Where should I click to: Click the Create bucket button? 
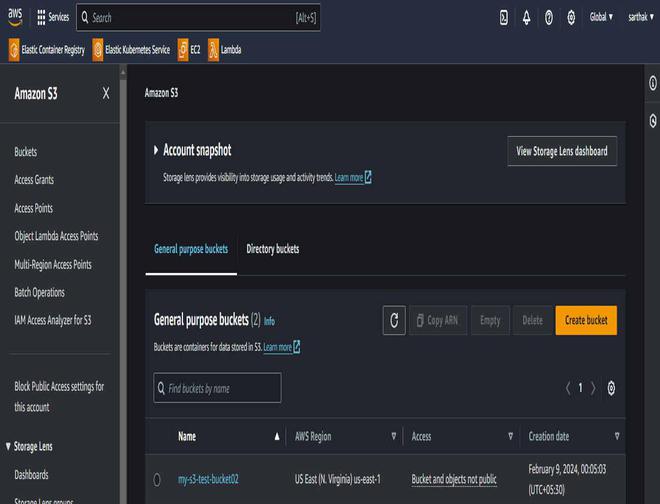pyautogui.click(x=586, y=320)
